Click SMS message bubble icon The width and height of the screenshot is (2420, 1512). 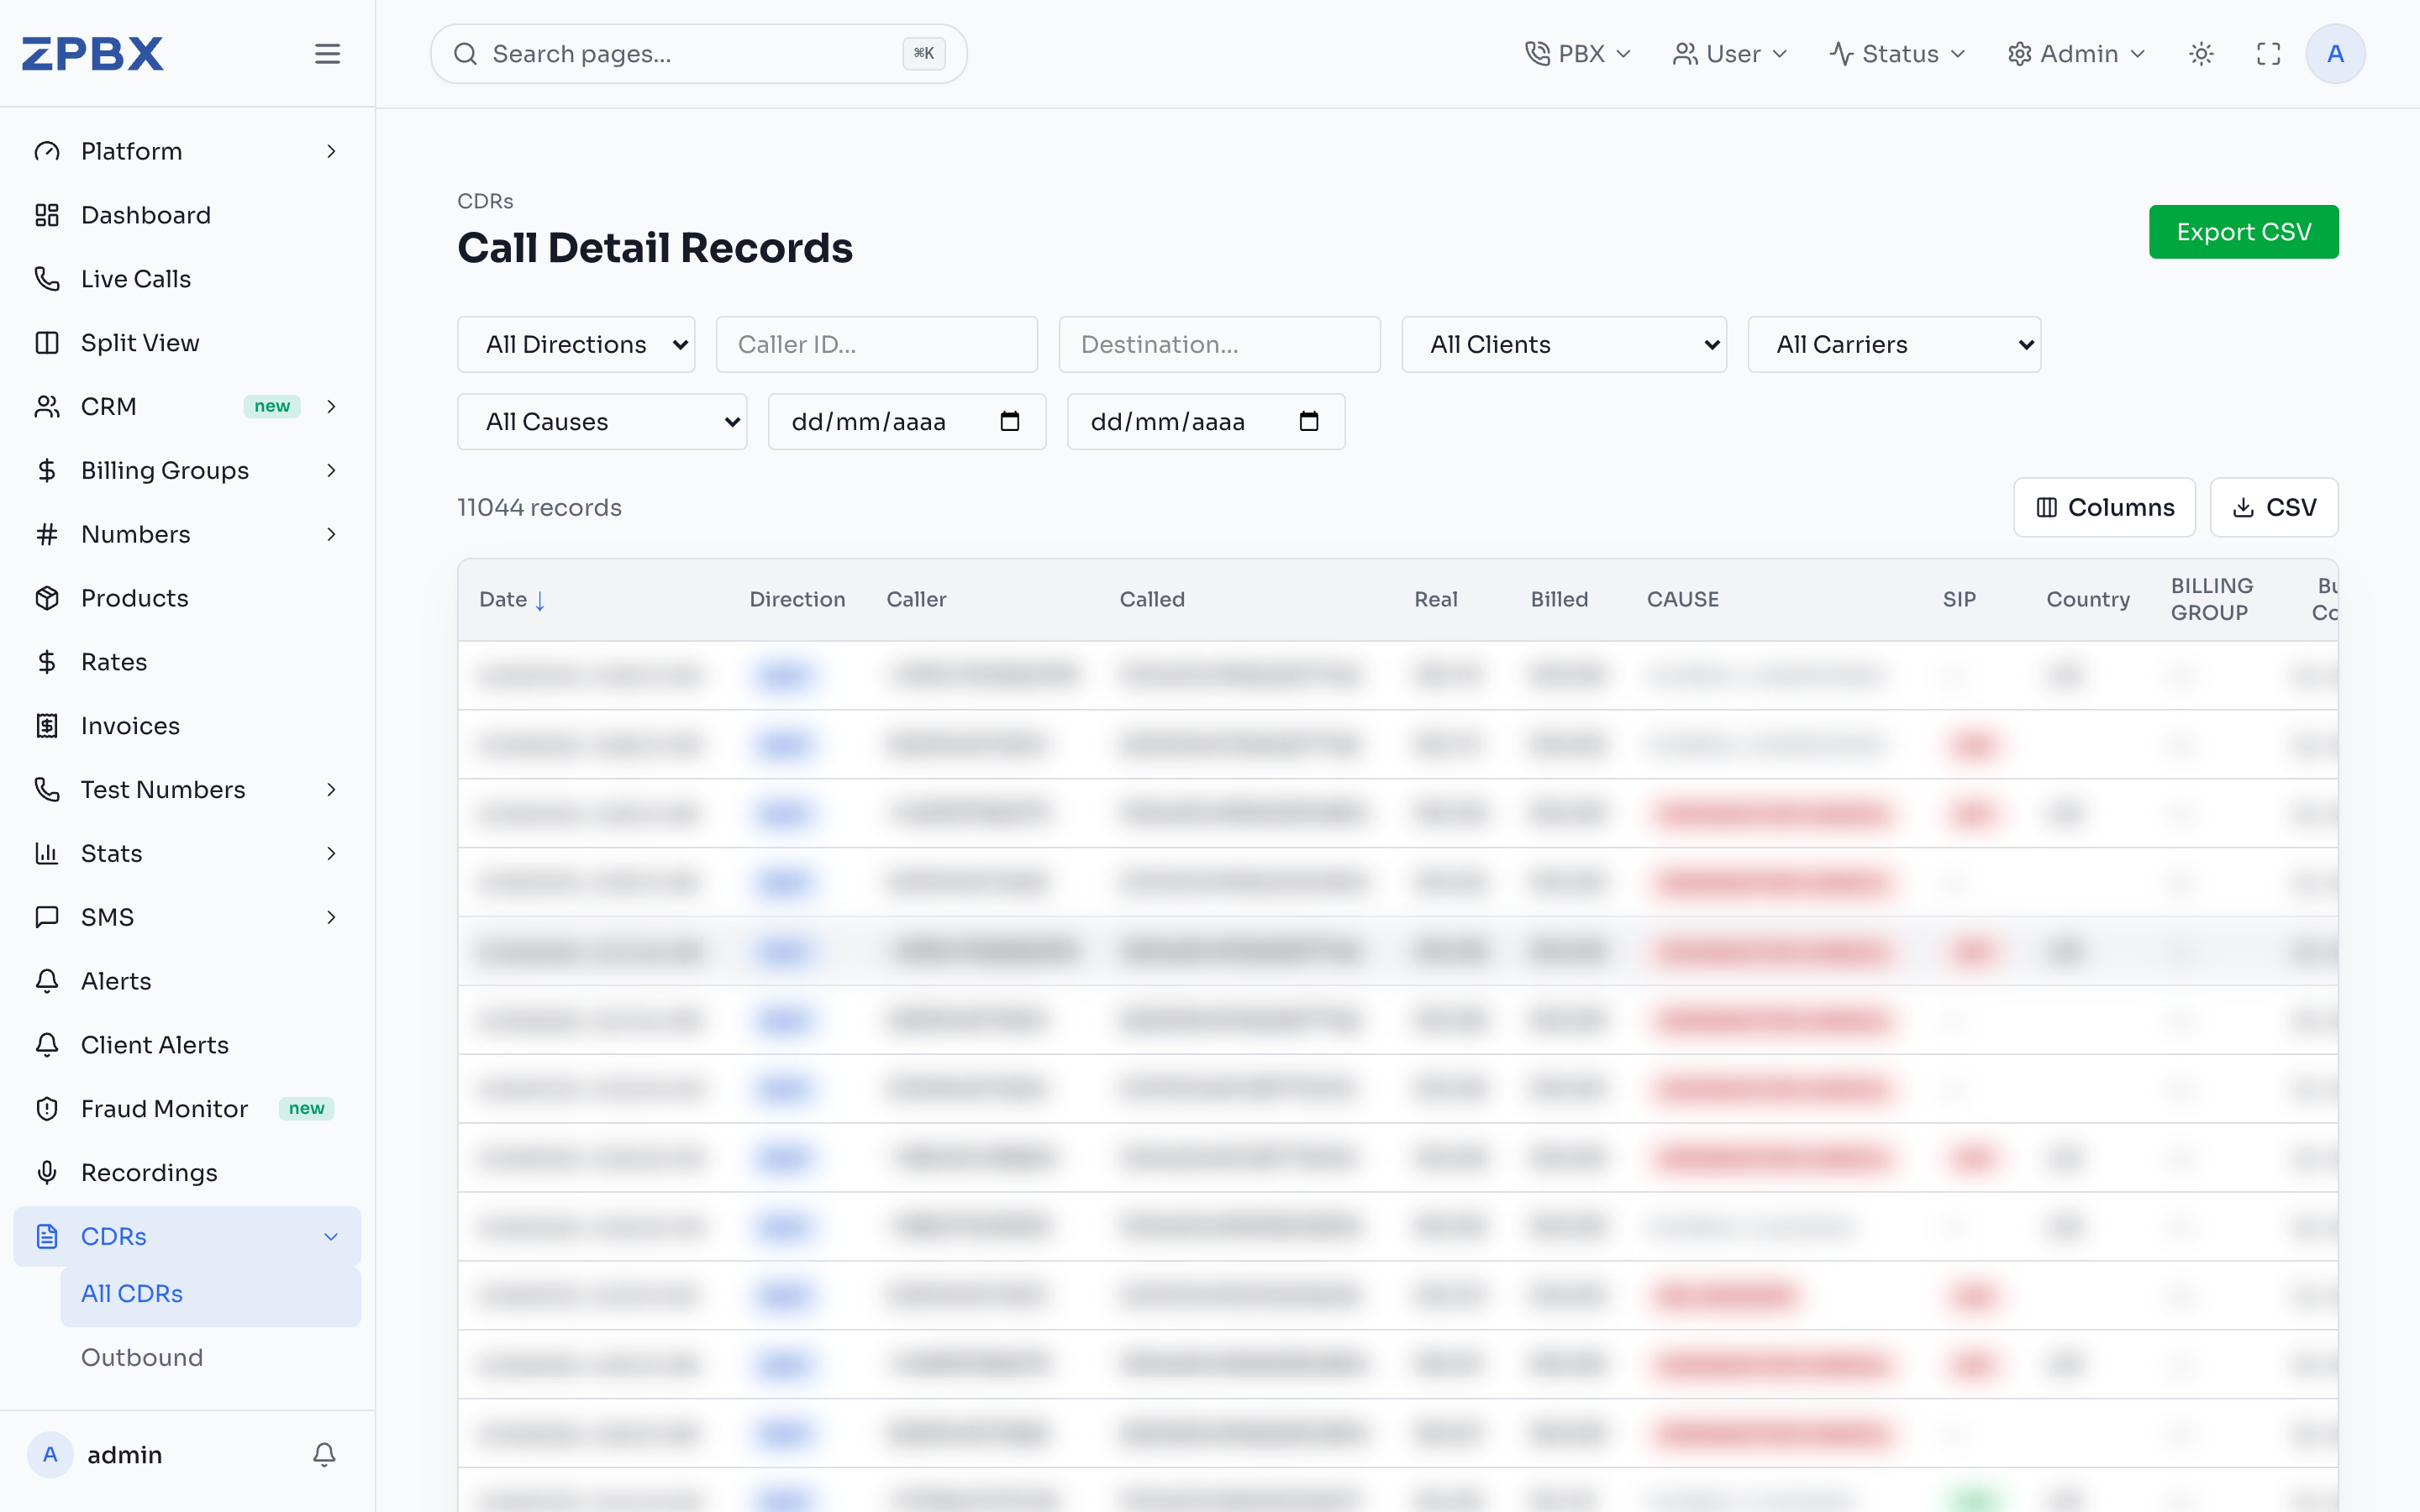click(47, 917)
